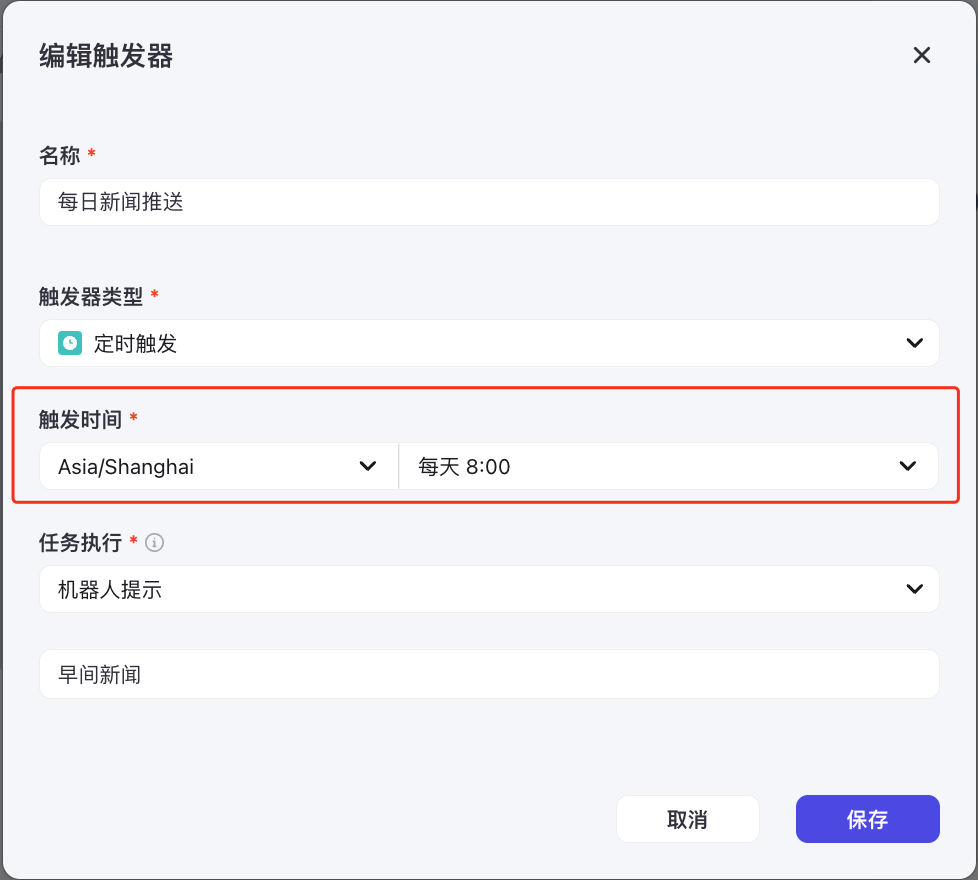
Task: Open the 任务执行 dropdown chevron
Action: [914, 589]
